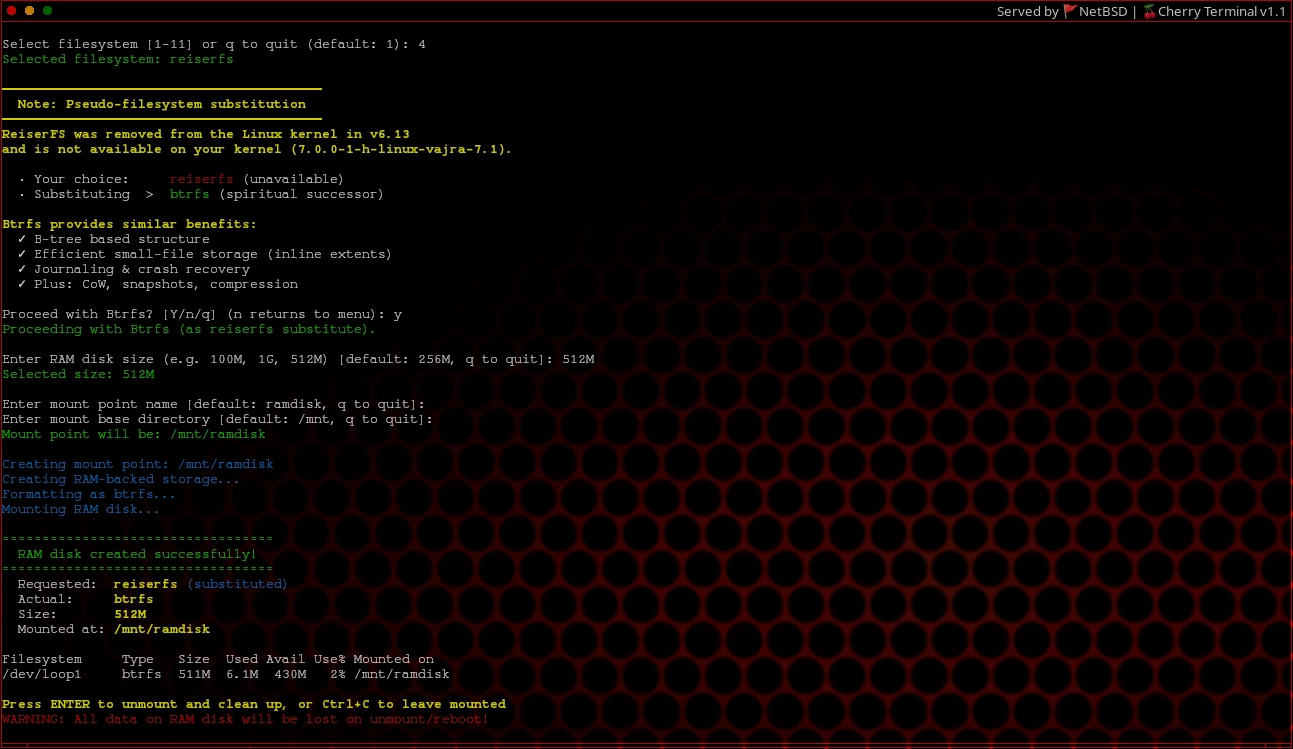The width and height of the screenshot is (1293, 749).
Task: Click the 'Actual: btrfs' summary row
Action: click(86, 599)
